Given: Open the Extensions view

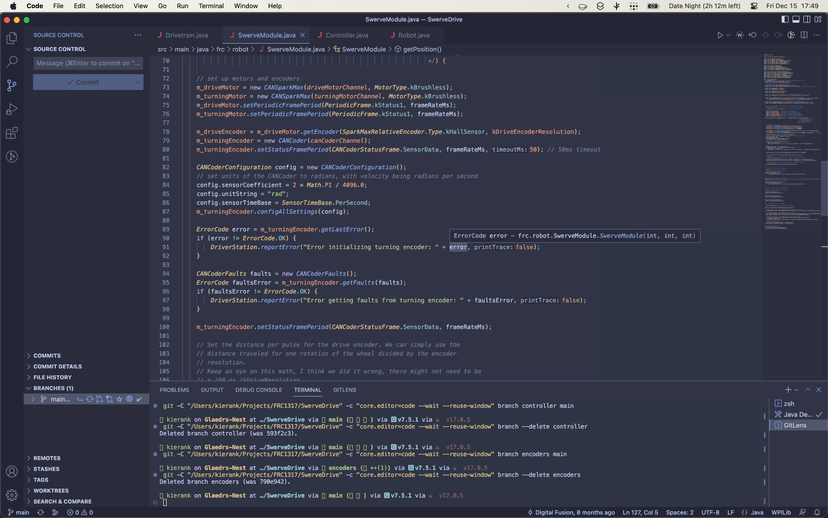Looking at the screenshot, I should tap(12, 133).
